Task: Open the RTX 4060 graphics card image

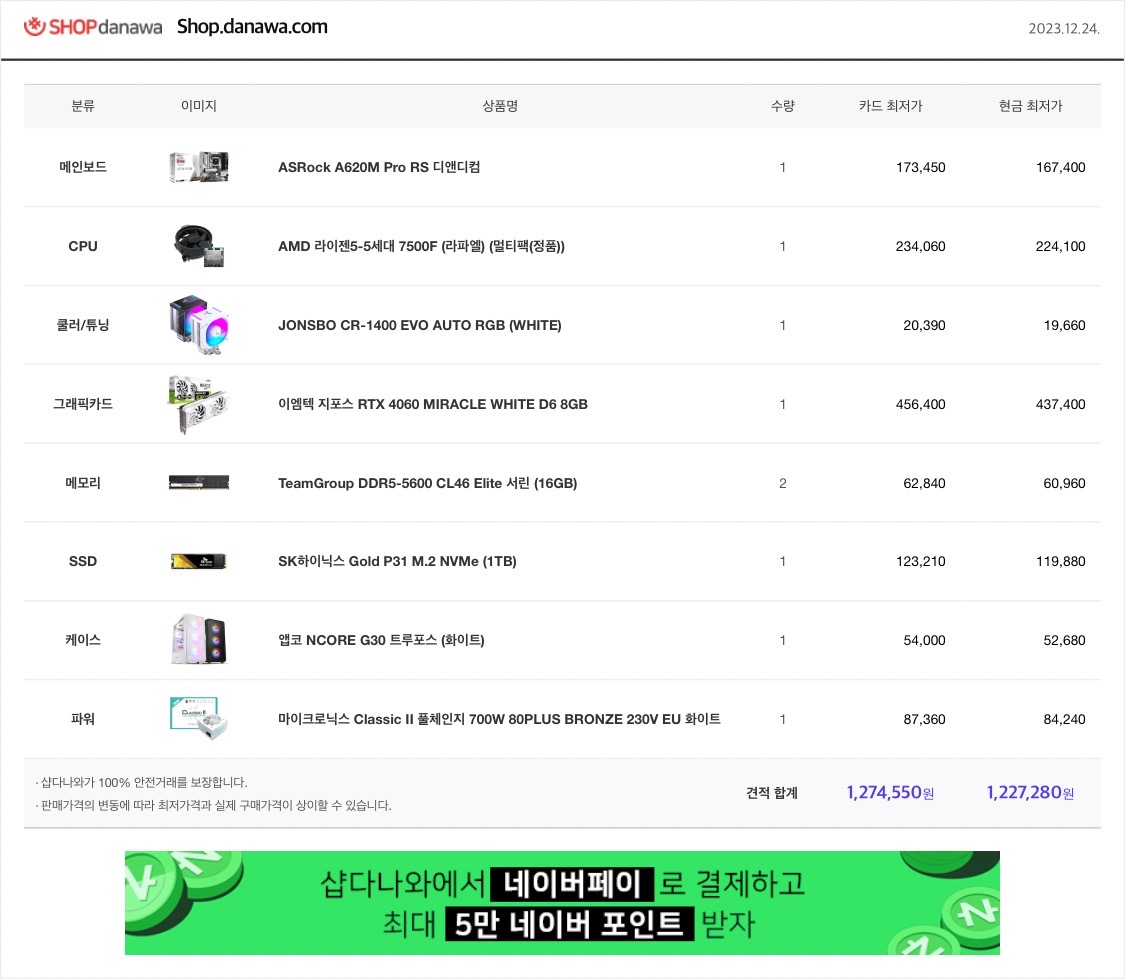Action: (x=199, y=404)
